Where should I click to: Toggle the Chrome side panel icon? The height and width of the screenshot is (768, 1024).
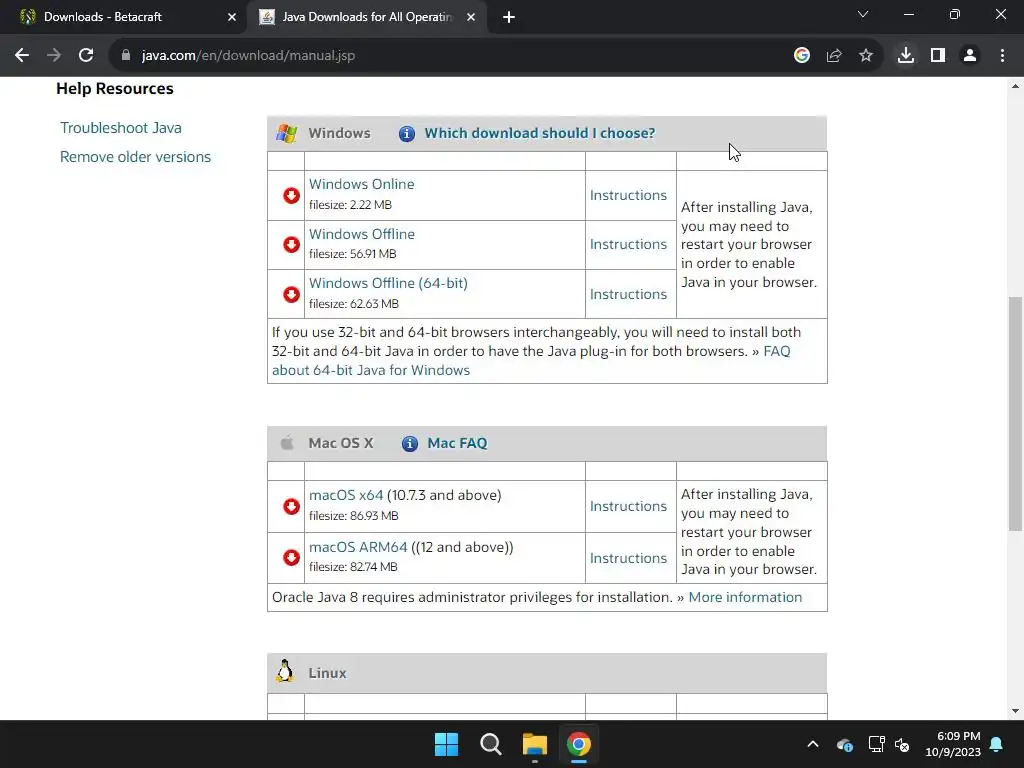click(x=938, y=56)
